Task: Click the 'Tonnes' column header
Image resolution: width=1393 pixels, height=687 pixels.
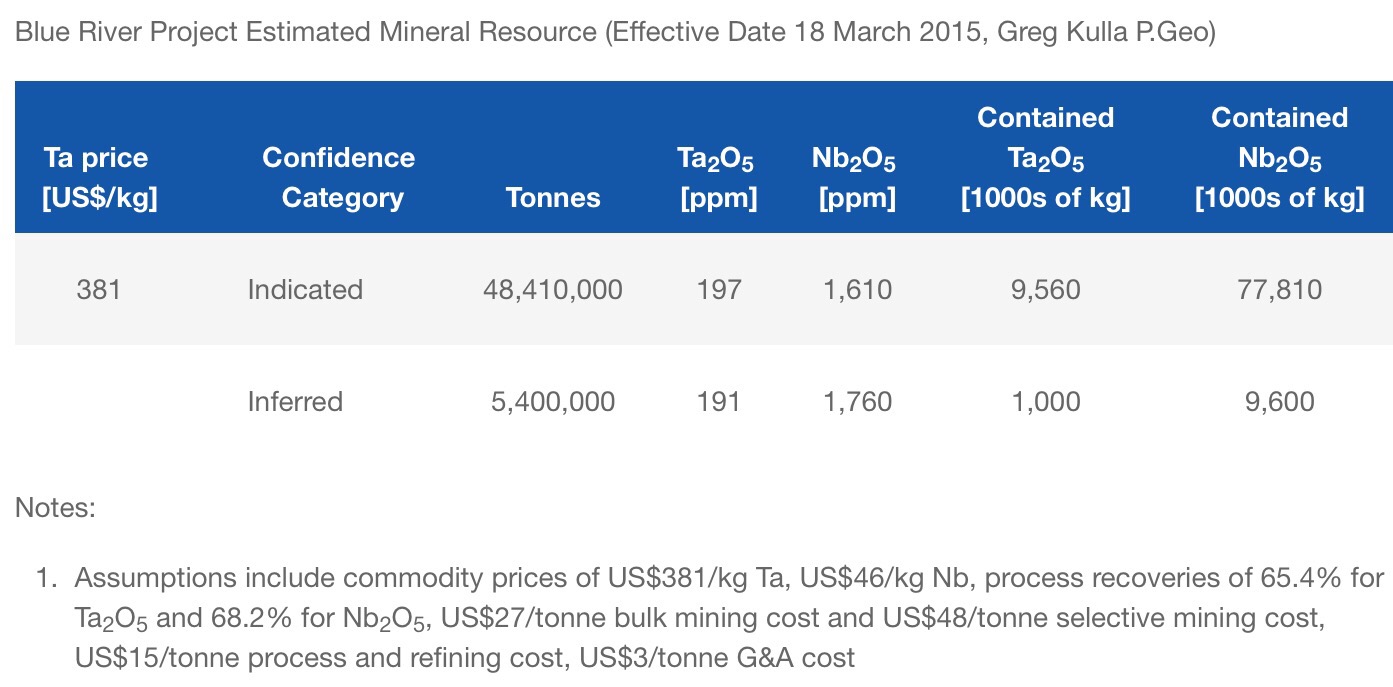Action: 553,197
